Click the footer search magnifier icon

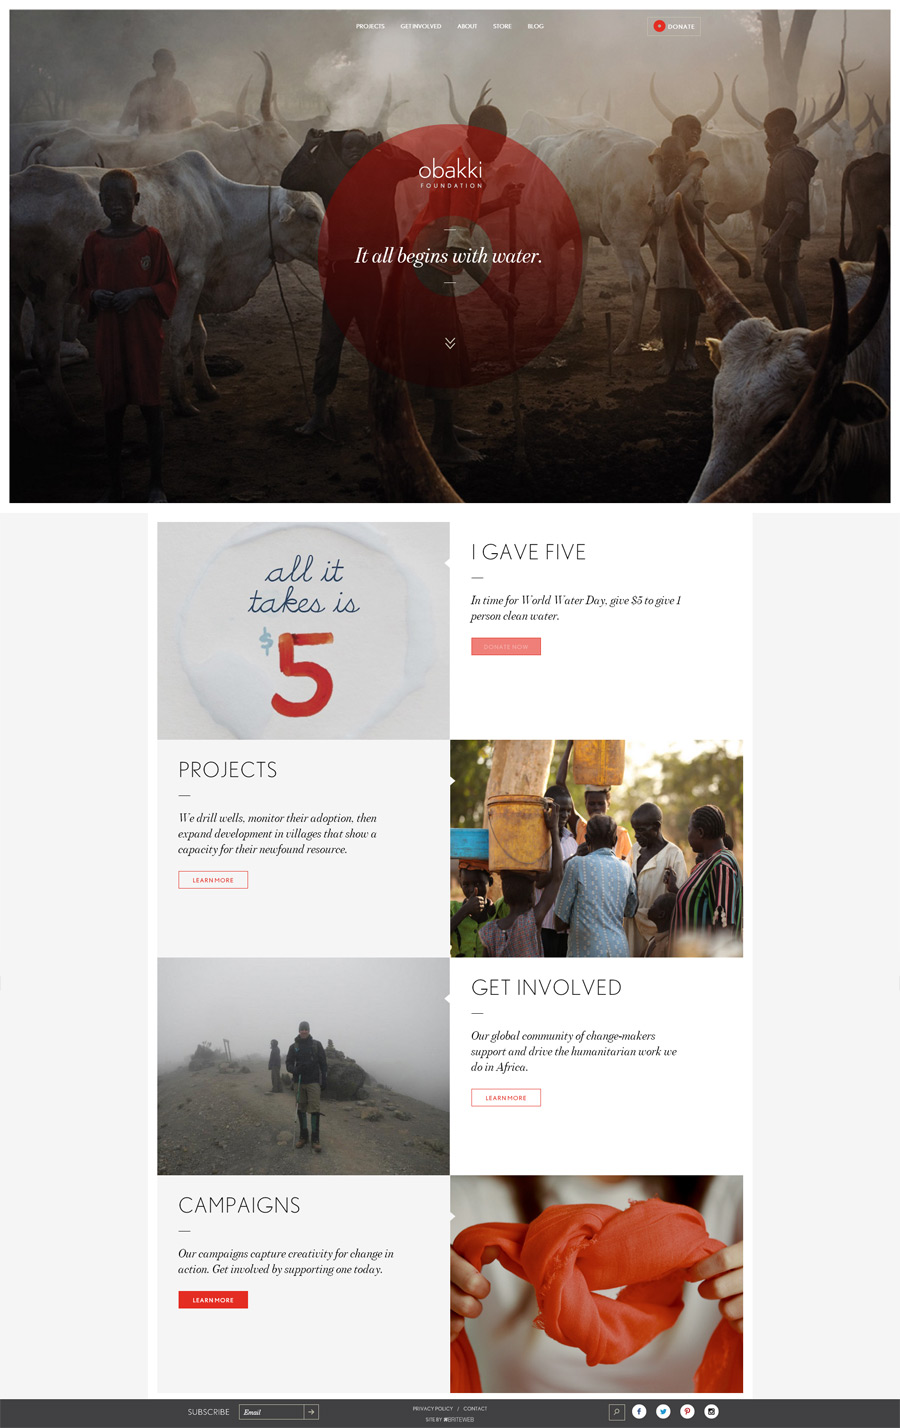pos(617,1412)
